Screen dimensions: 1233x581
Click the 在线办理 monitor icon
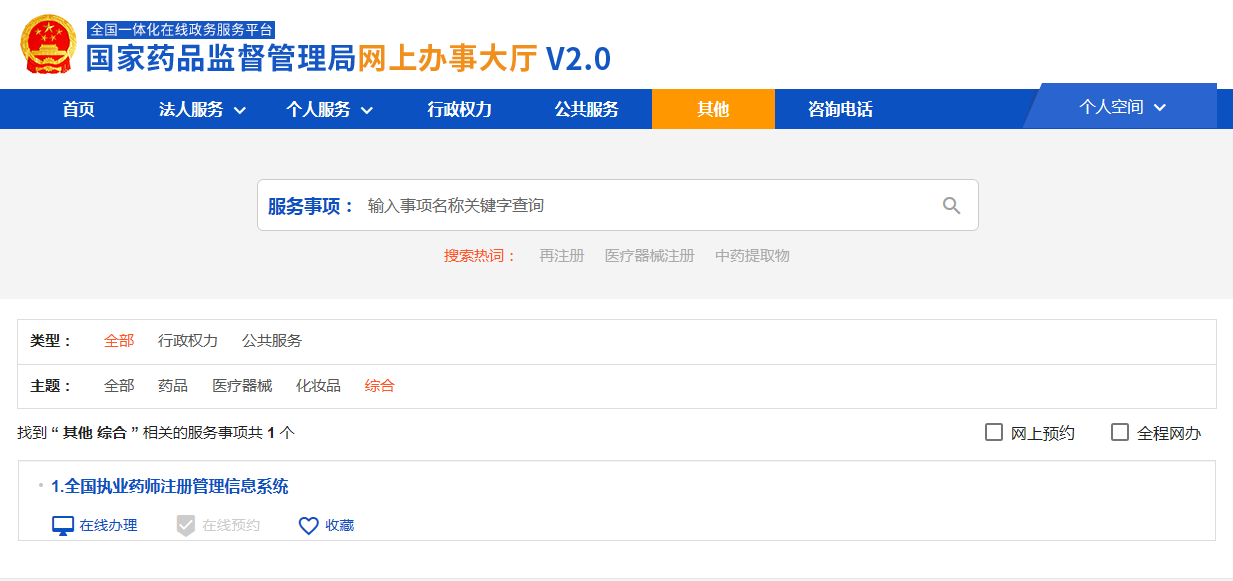(x=63, y=526)
